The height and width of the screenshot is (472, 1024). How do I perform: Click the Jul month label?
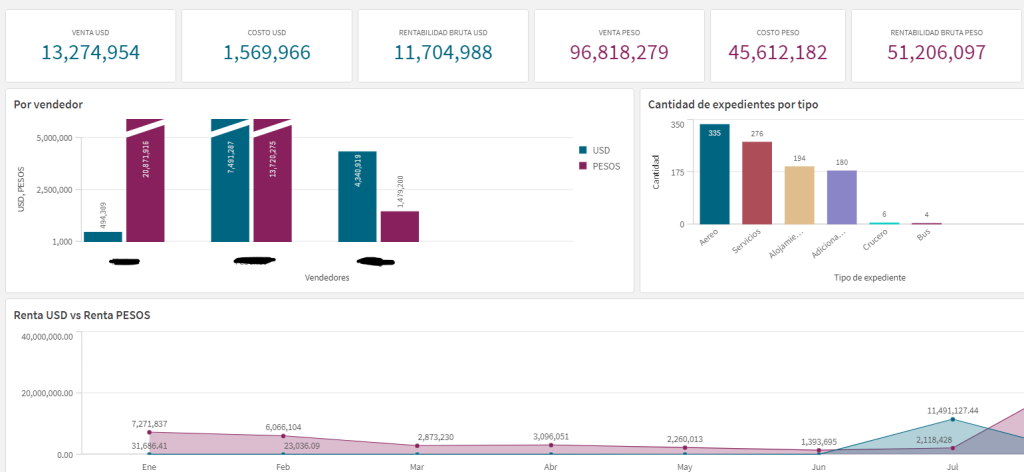tap(952, 467)
